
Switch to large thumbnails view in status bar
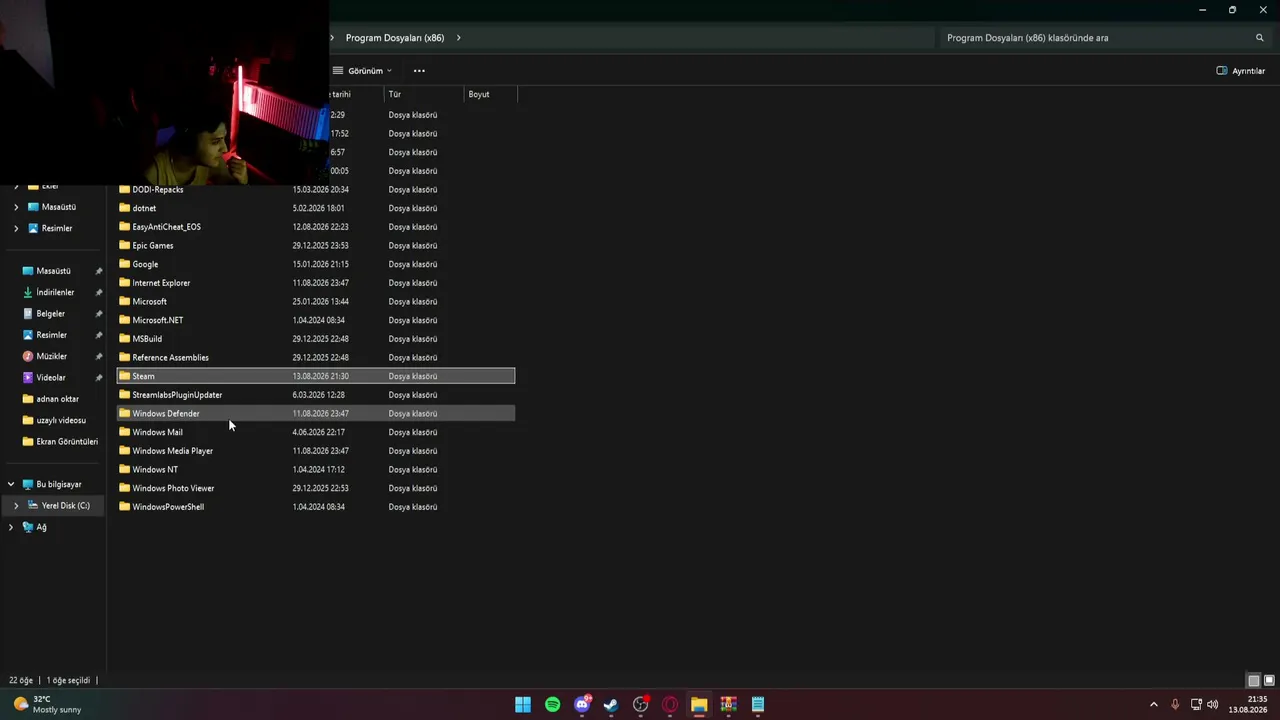[1270, 681]
